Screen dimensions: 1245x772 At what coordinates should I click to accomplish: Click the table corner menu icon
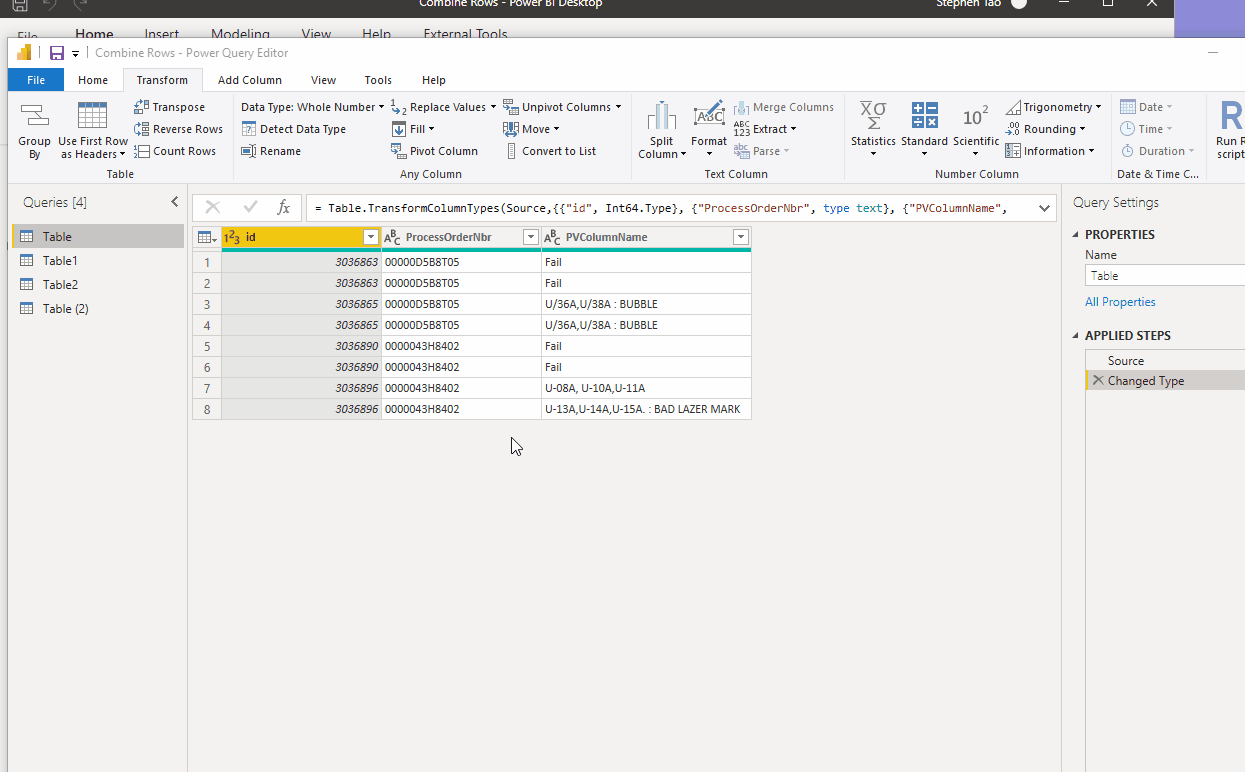coord(207,237)
